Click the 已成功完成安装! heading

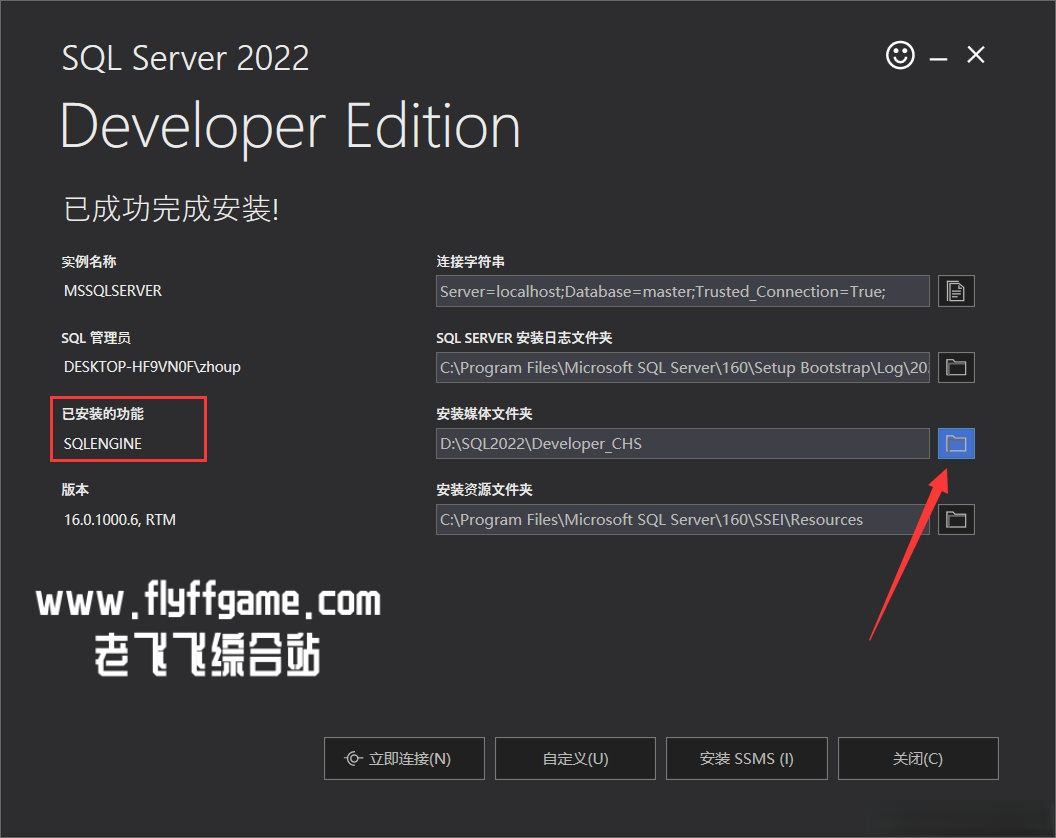click(x=171, y=209)
